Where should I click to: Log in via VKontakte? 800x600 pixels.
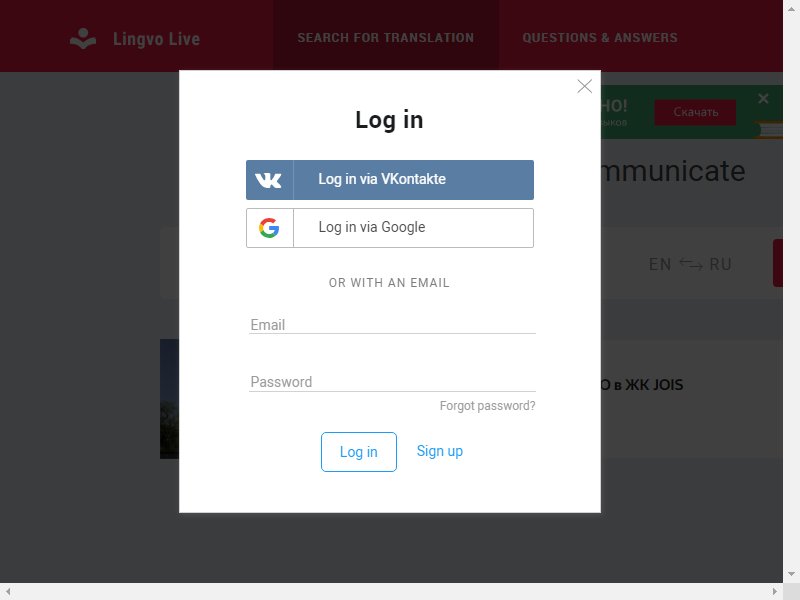pos(390,180)
